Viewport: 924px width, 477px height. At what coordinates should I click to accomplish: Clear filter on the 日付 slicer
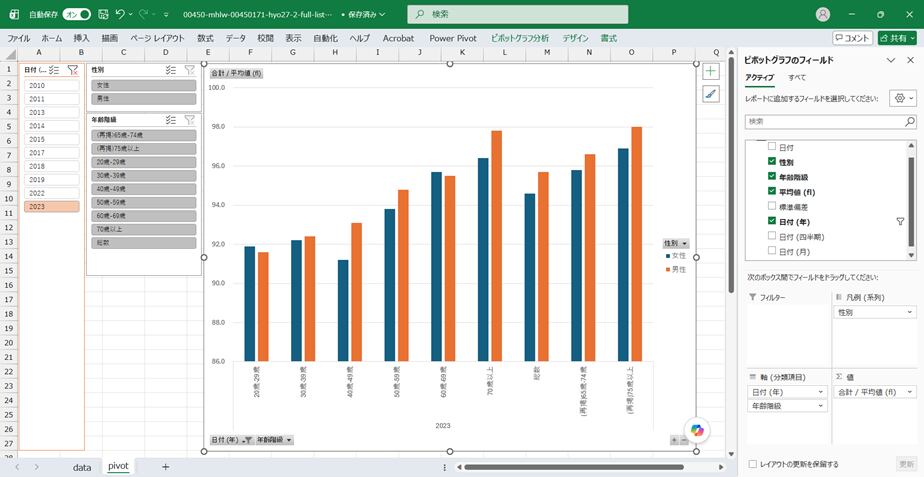click(72, 70)
